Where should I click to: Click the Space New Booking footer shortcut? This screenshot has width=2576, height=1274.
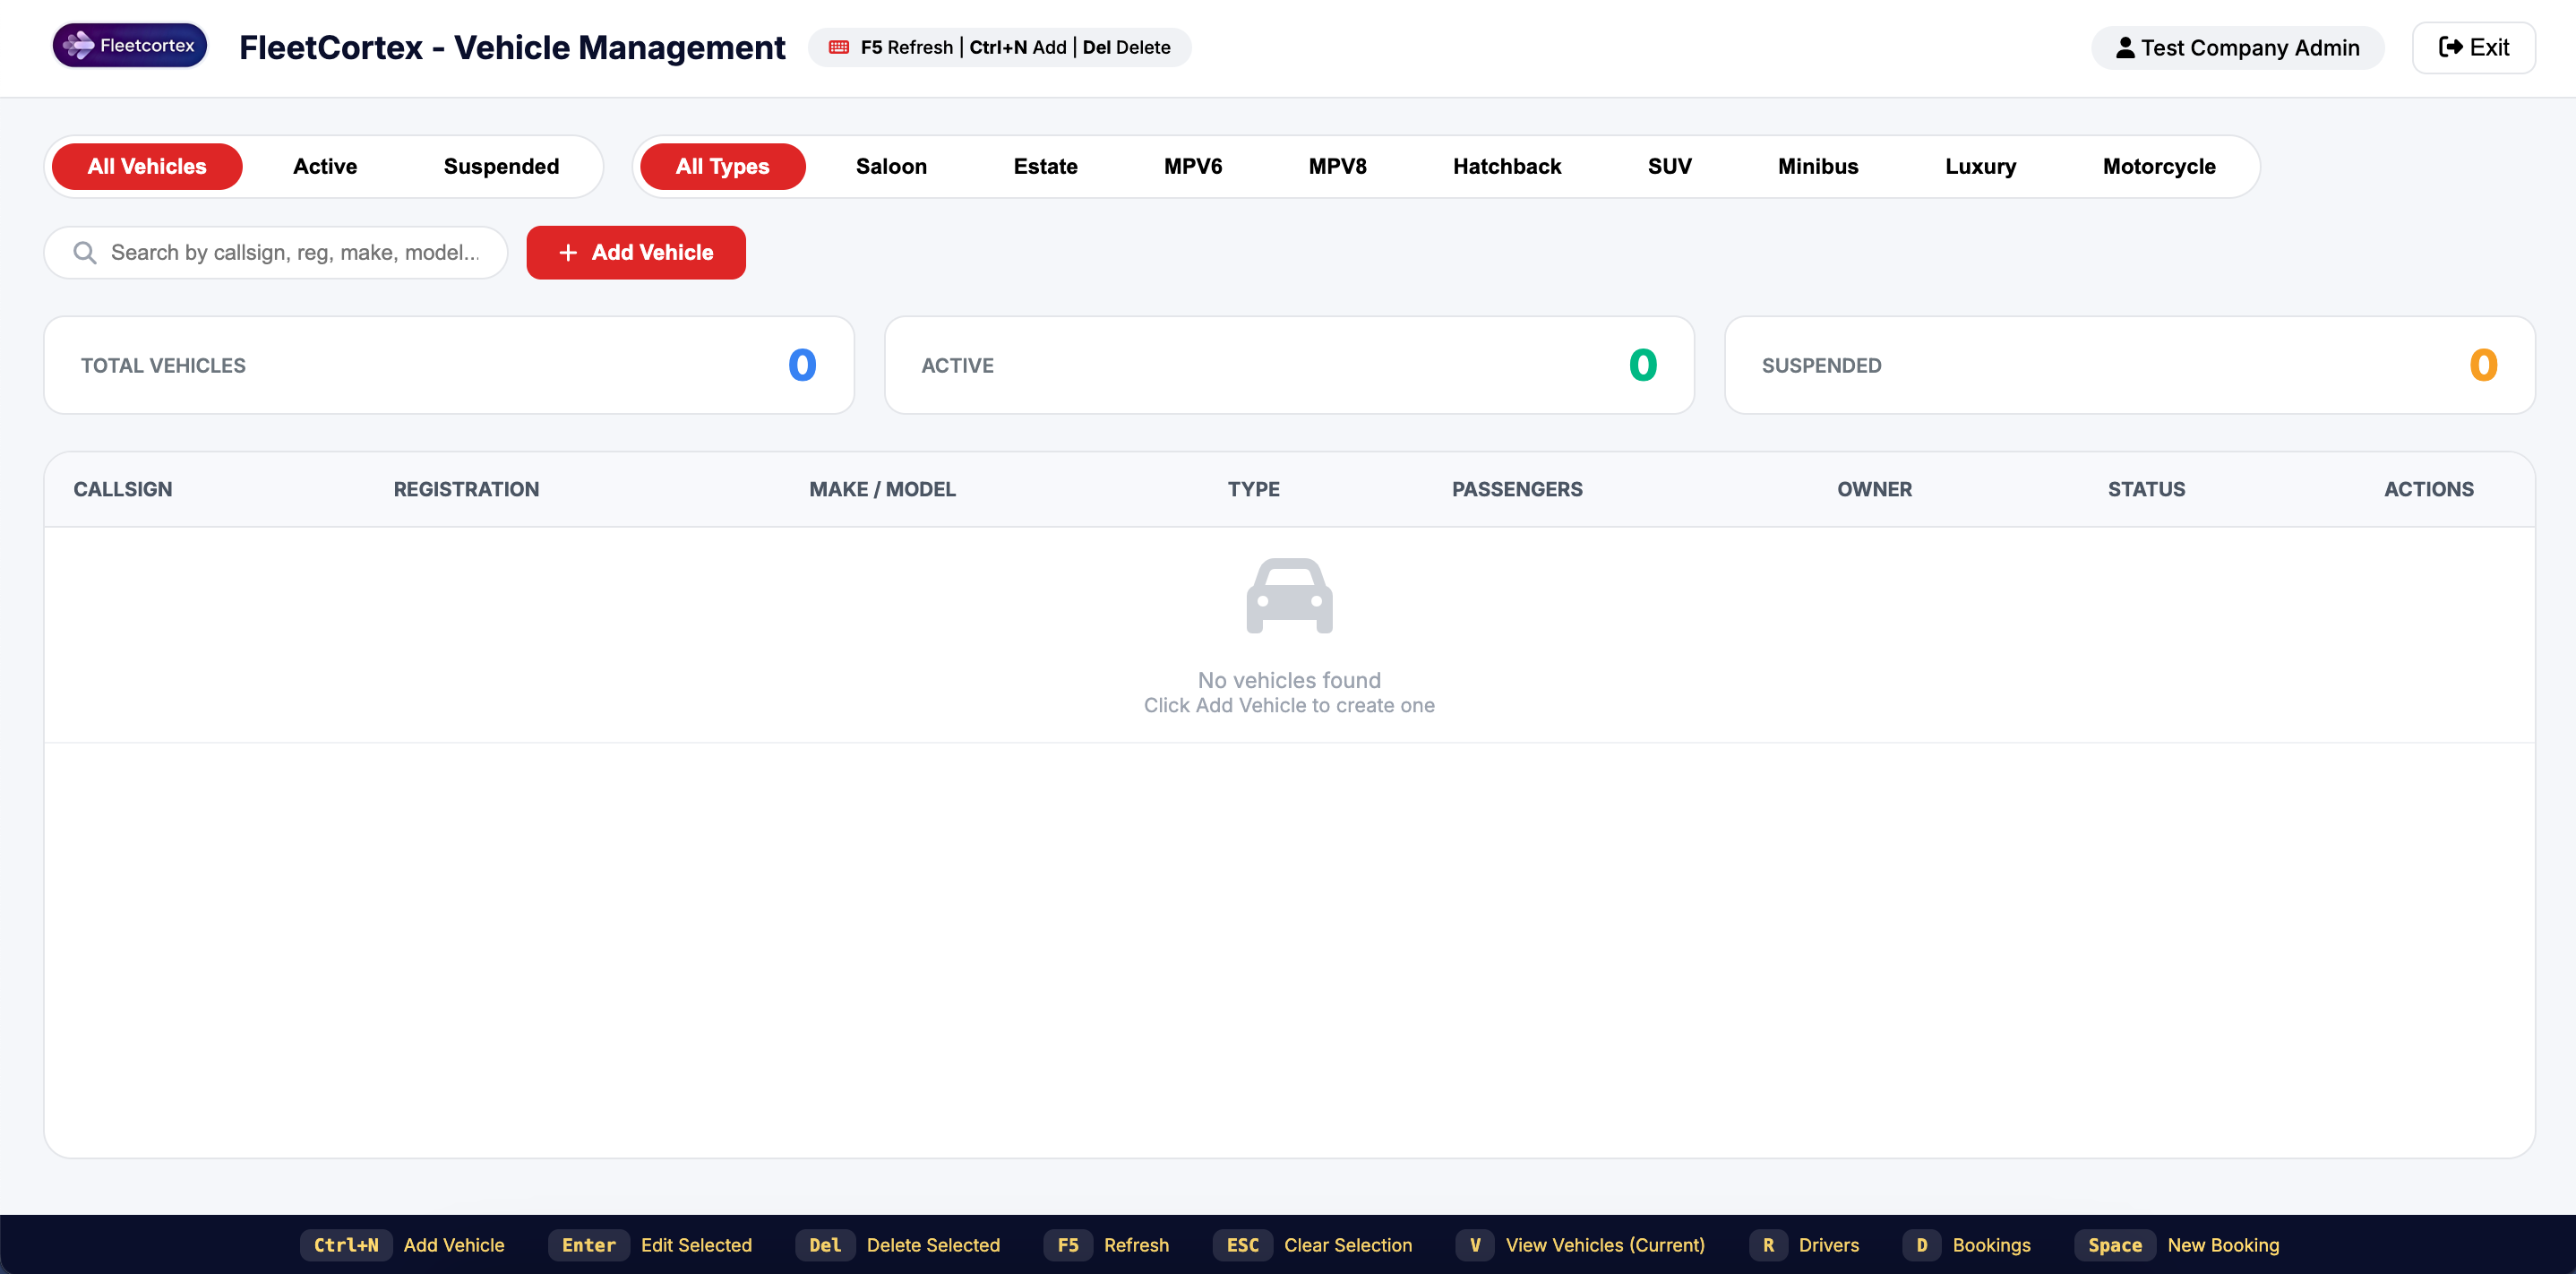(x=2177, y=1245)
